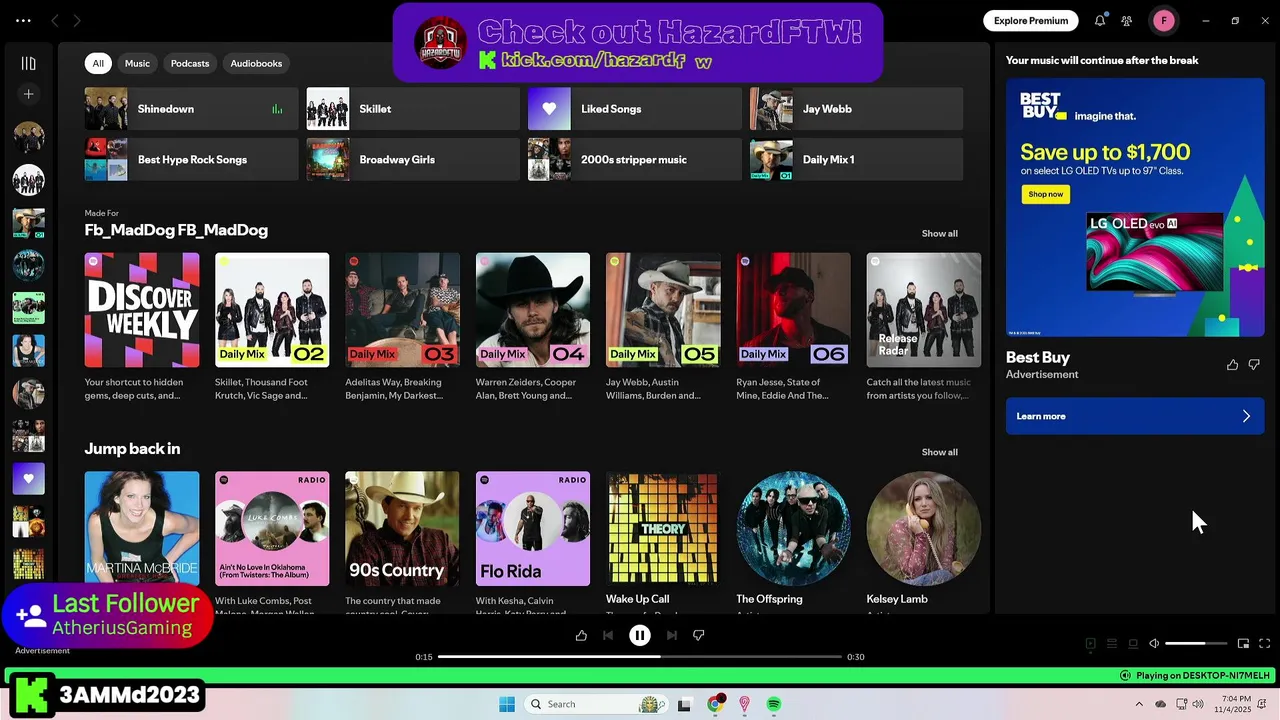
Task: Open the Skillet shortcut tile
Action: 413,109
